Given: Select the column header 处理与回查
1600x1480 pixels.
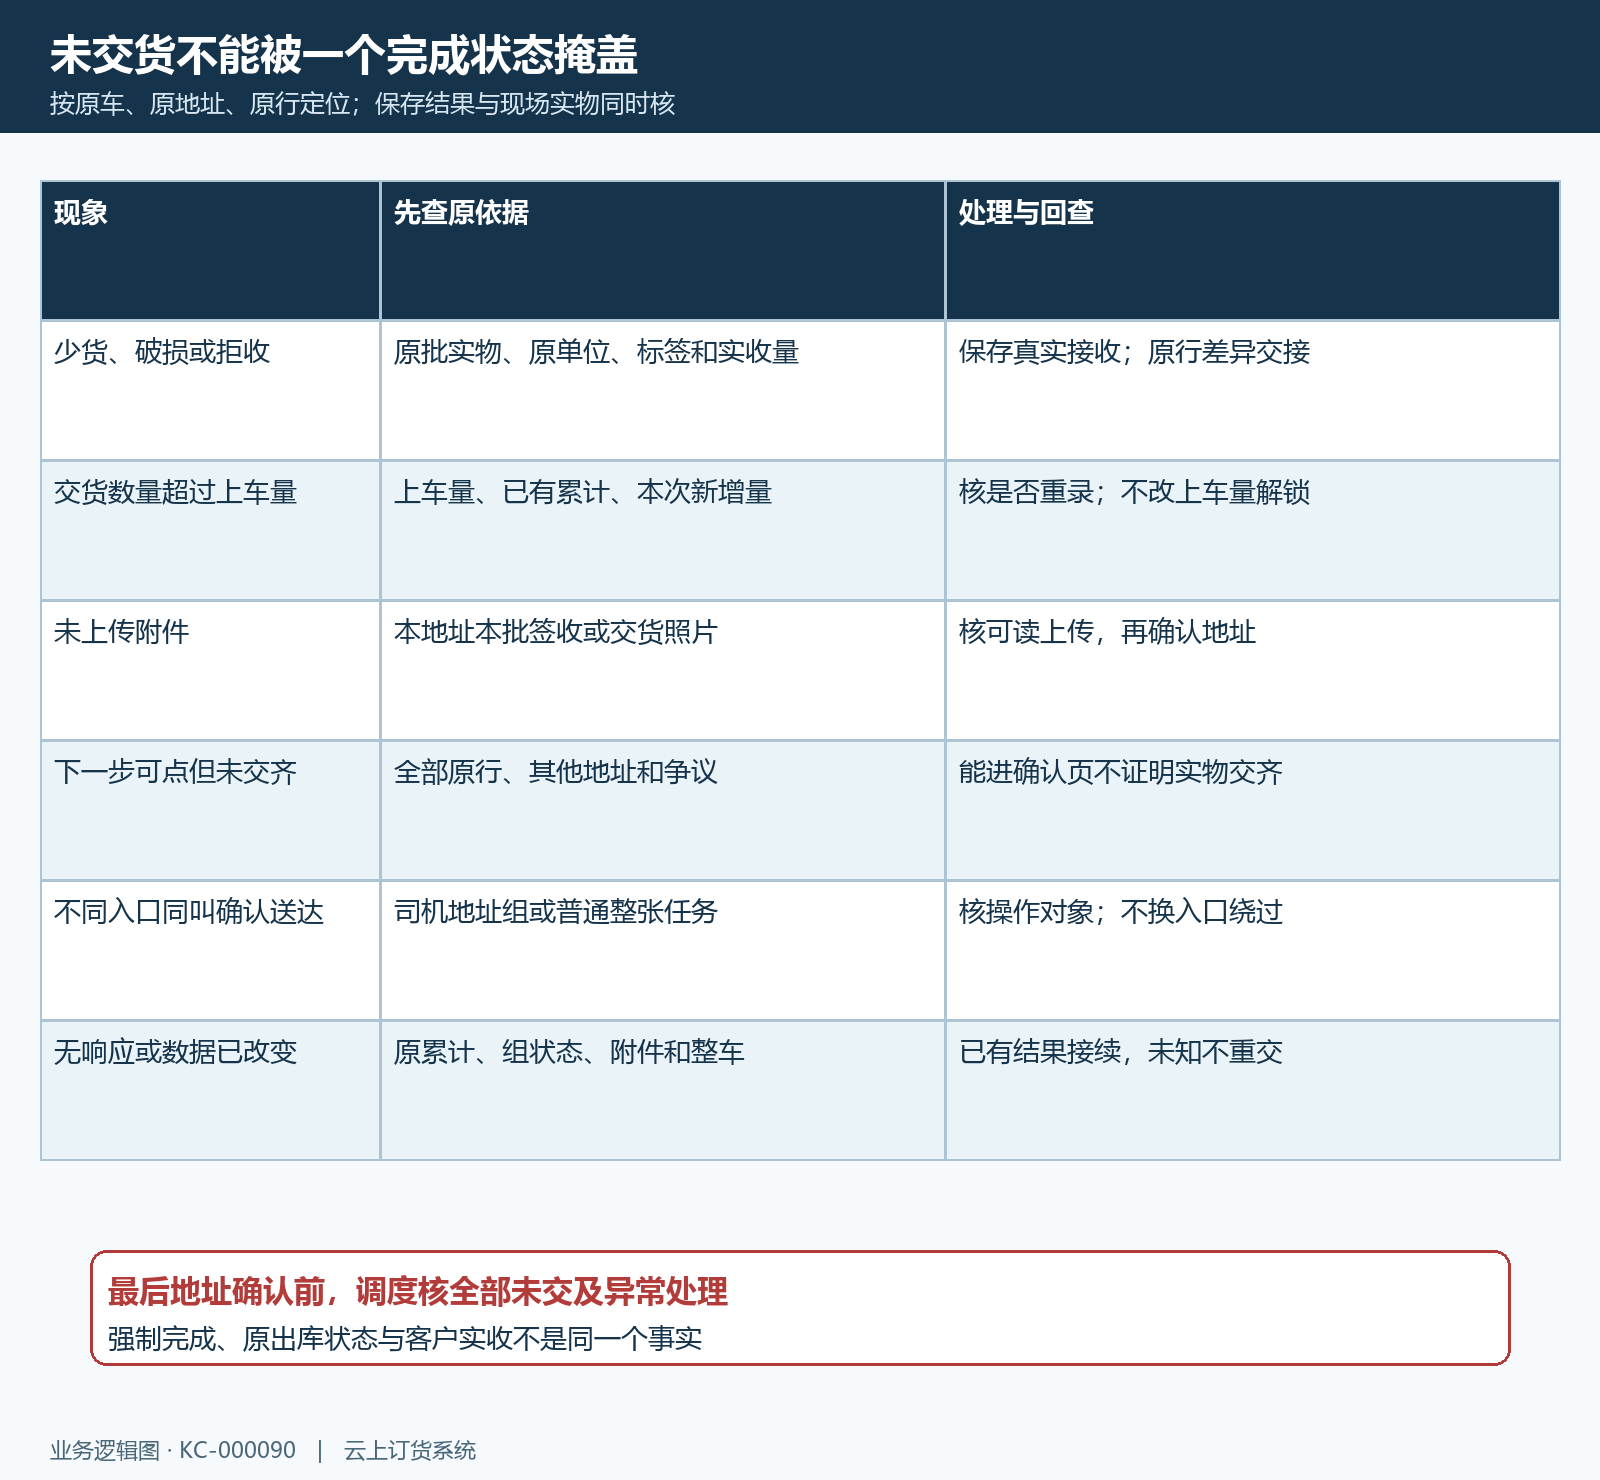Looking at the screenshot, I should click(x=1252, y=251).
